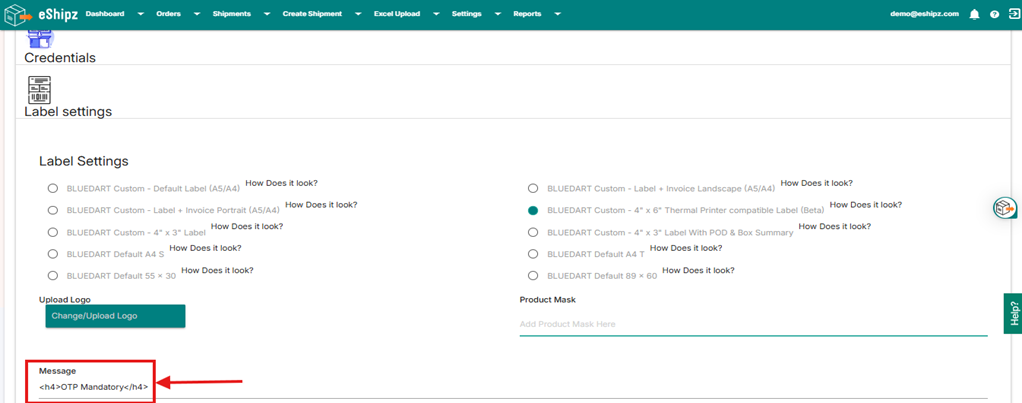The width and height of the screenshot is (1022, 403).
Task: Open the Create Shipment menu
Action: click(x=312, y=14)
